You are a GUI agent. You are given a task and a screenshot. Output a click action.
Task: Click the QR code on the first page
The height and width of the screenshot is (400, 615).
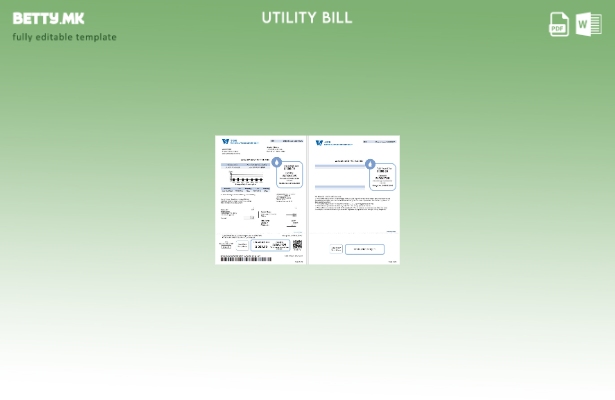[297, 244]
